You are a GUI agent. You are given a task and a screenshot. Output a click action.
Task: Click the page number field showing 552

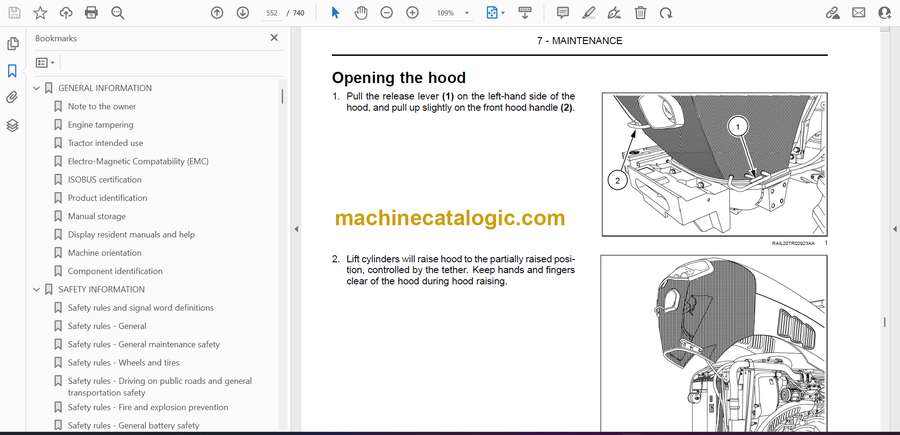(273, 13)
